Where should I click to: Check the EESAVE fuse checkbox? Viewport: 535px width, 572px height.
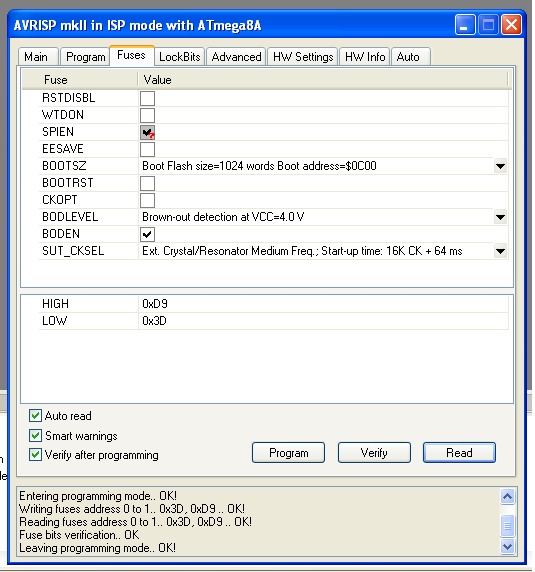(147, 149)
